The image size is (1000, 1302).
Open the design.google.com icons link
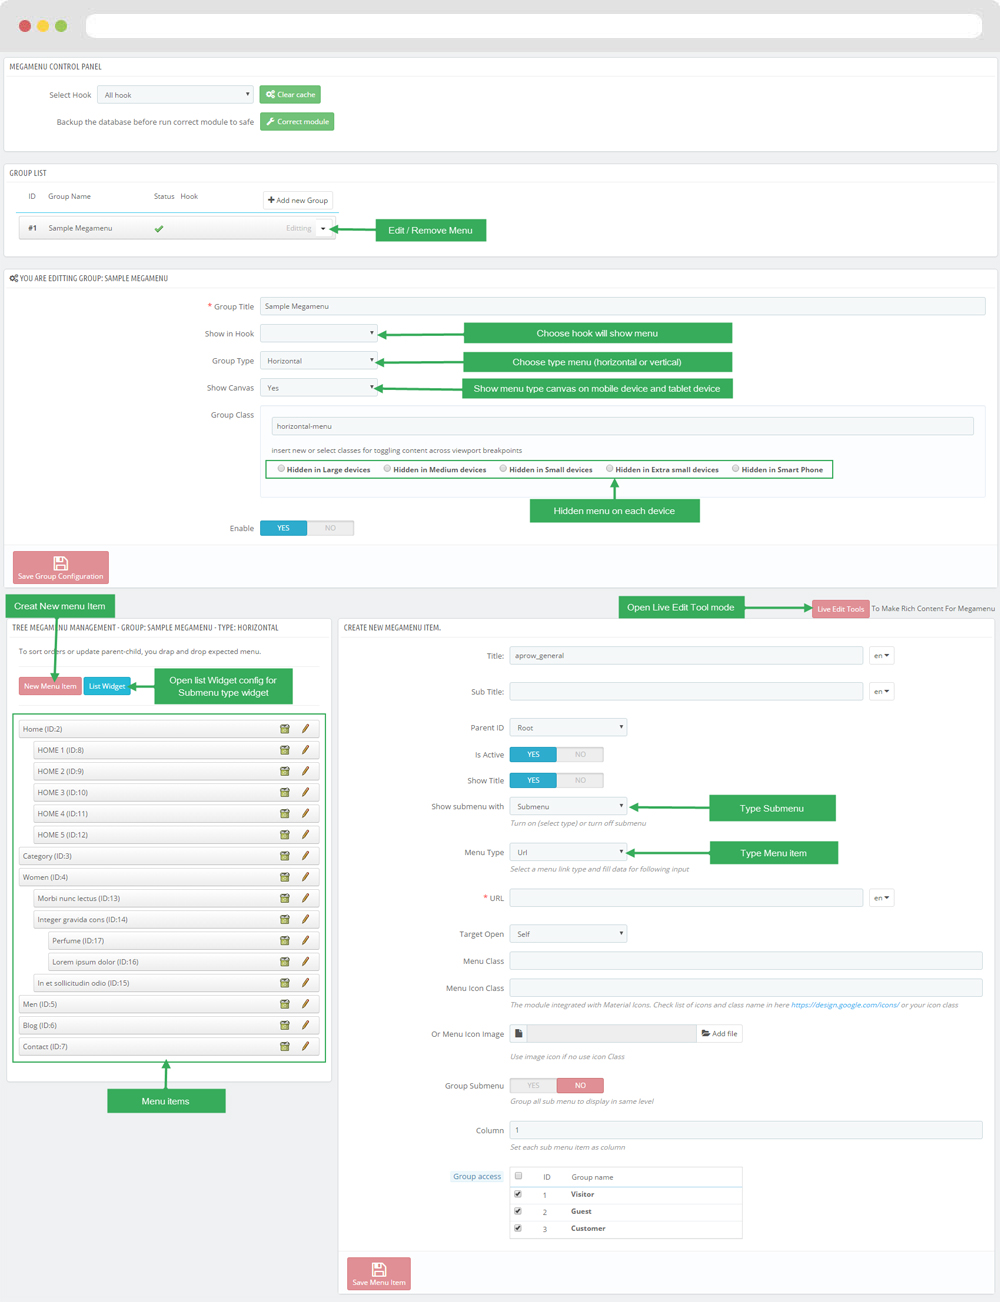tap(845, 1005)
